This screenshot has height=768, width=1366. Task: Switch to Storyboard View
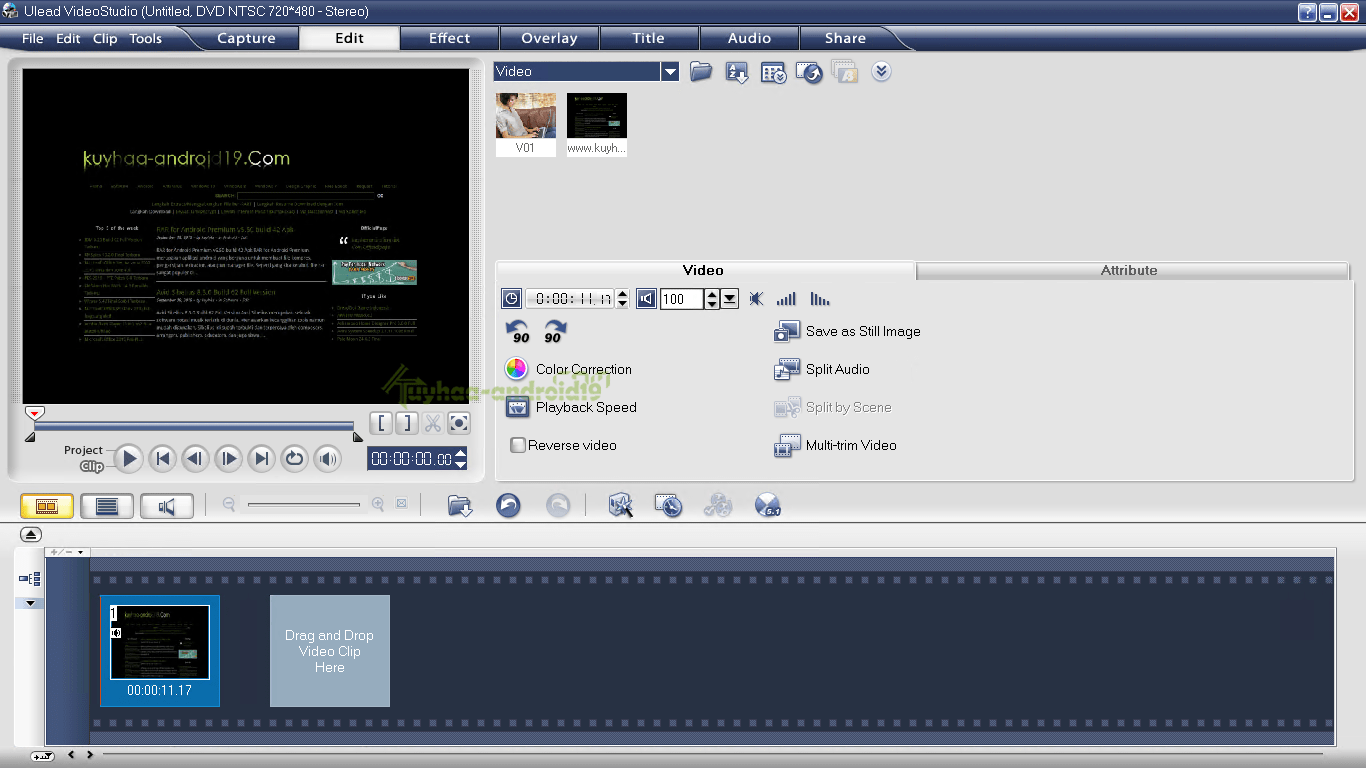[47, 506]
